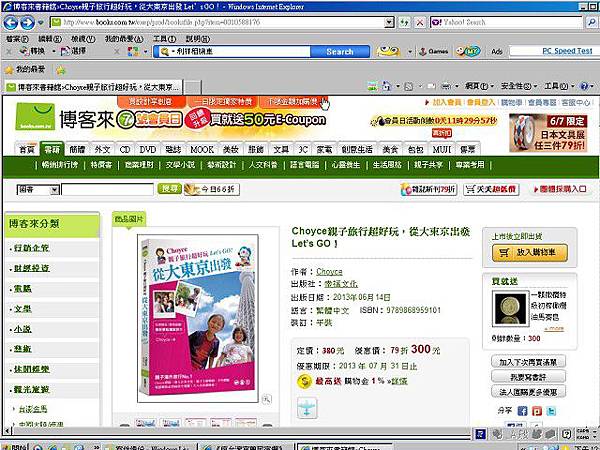Open the 檢視(V) menu
600x450 pixels.
(x=83, y=39)
